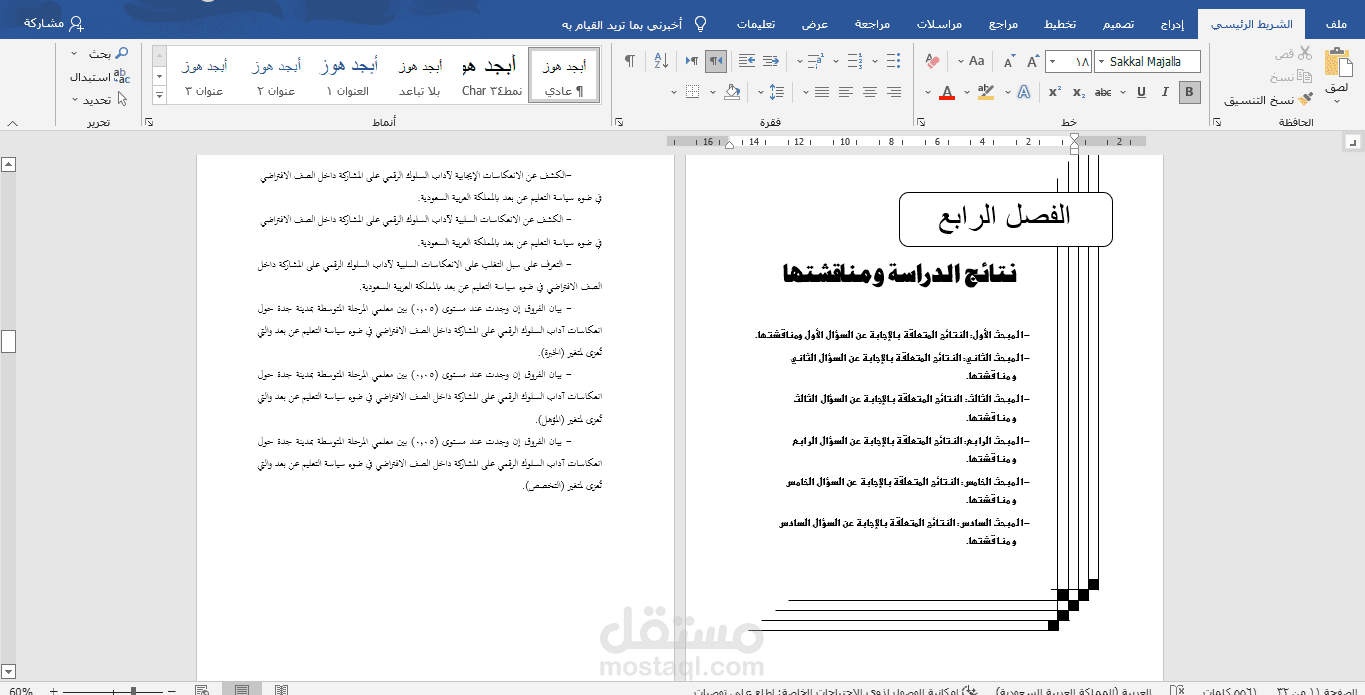Align text right in paragraph group
This screenshot has width=1365, height=695.
tap(893, 92)
